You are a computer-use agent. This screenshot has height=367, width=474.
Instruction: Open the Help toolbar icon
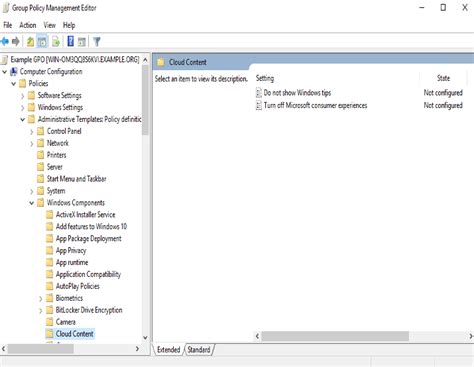coord(71,41)
